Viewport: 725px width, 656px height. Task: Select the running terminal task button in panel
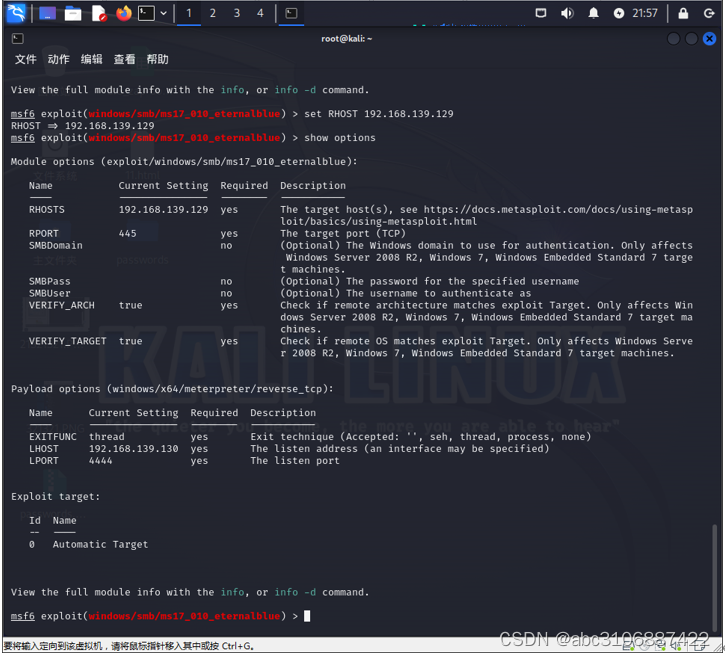coord(291,13)
